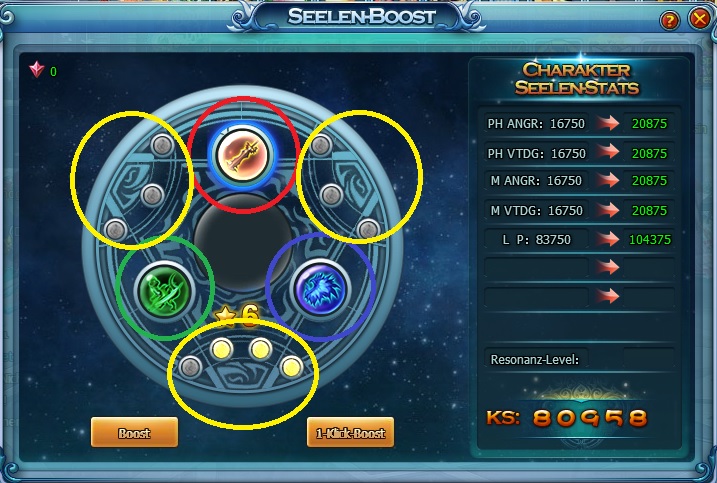Image resolution: width=717 pixels, height=483 pixels.
Task: Click the rightmost yellow bottom node
Action: pyautogui.click(x=291, y=367)
